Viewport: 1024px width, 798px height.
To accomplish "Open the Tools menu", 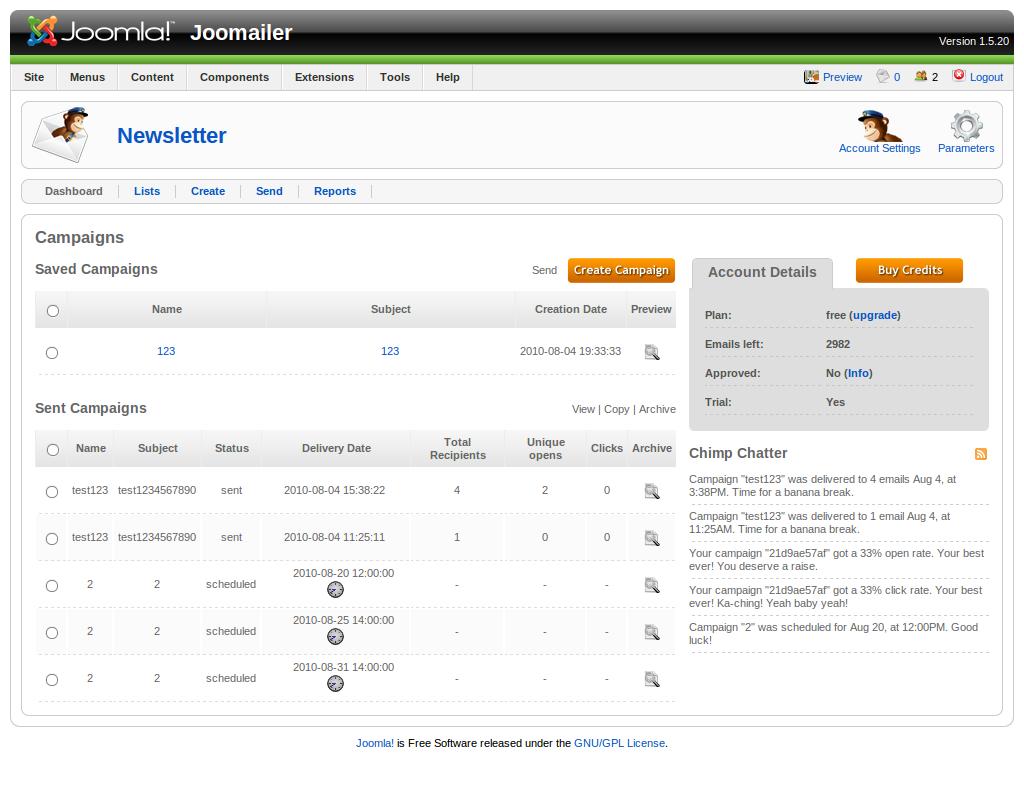I will pyautogui.click(x=395, y=77).
